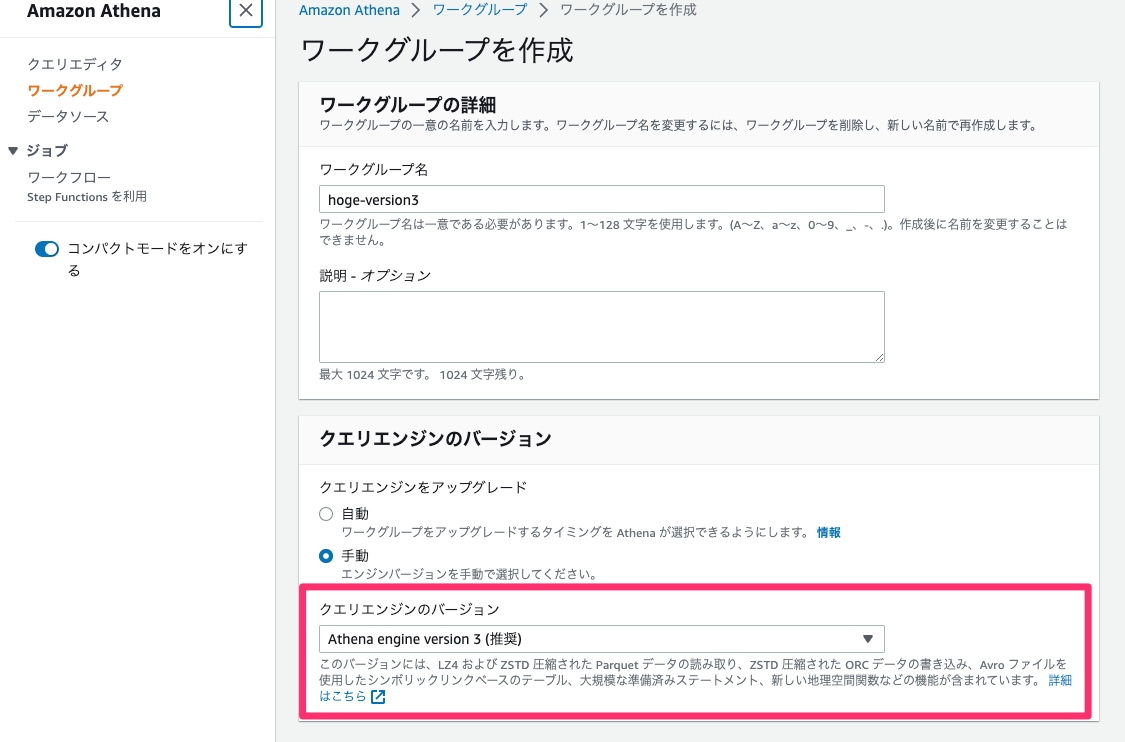Click the Amazon Athena breadcrumb link
The width and height of the screenshot is (1125, 742).
349,10
